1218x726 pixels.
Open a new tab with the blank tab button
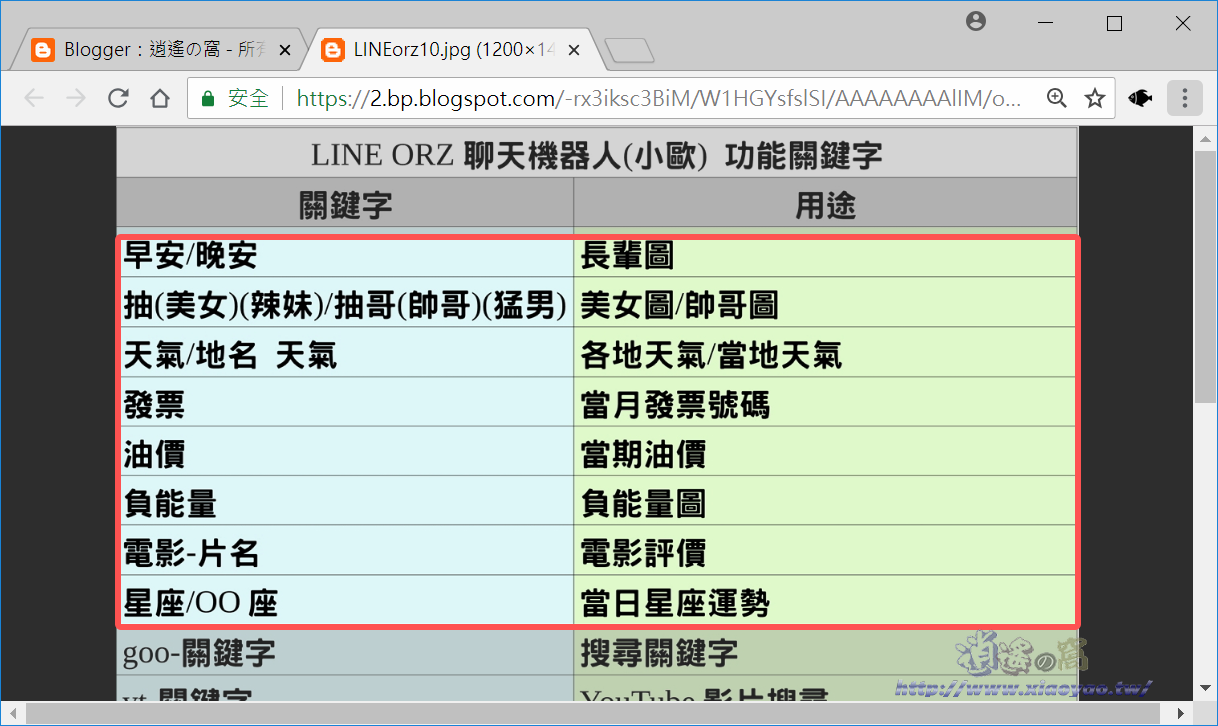(x=629, y=50)
